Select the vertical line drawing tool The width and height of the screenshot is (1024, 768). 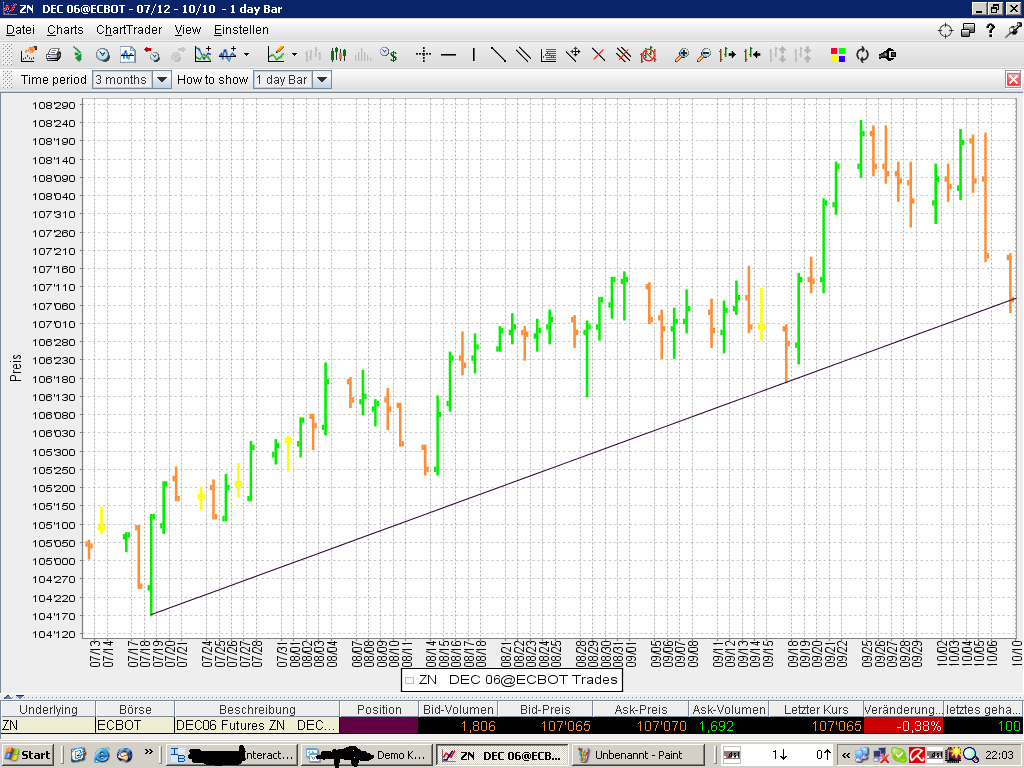473,55
